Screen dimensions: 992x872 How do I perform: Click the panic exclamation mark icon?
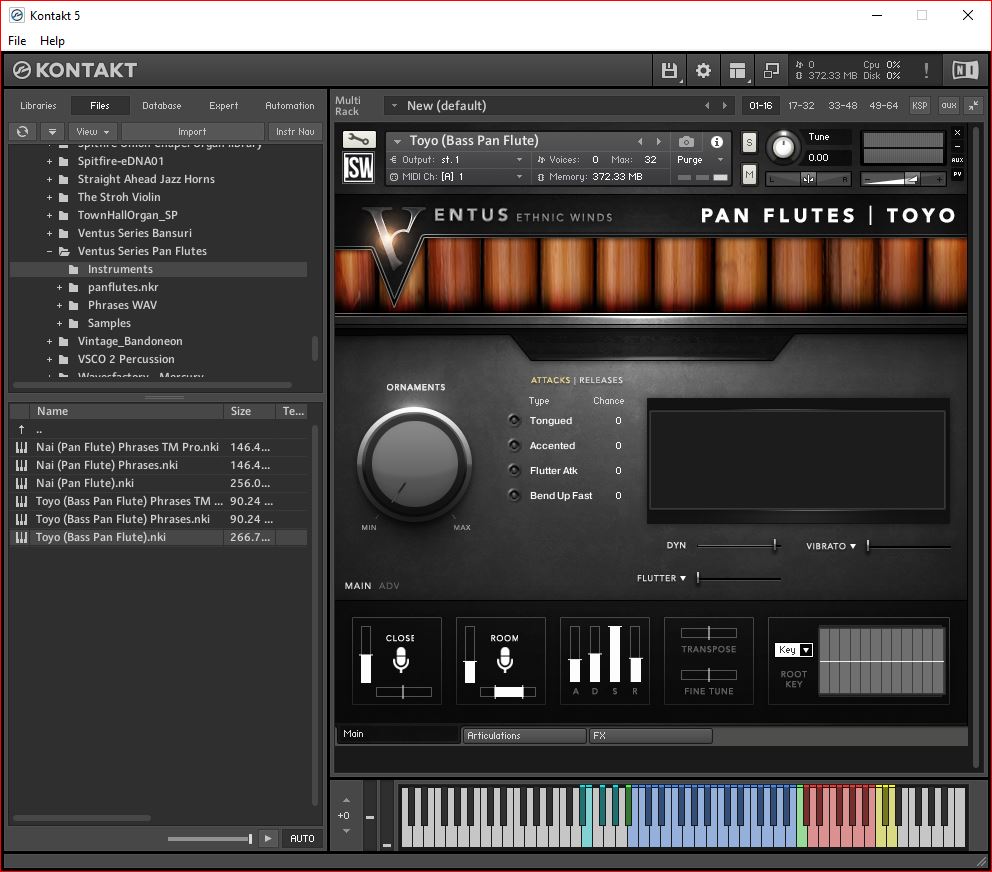click(926, 70)
